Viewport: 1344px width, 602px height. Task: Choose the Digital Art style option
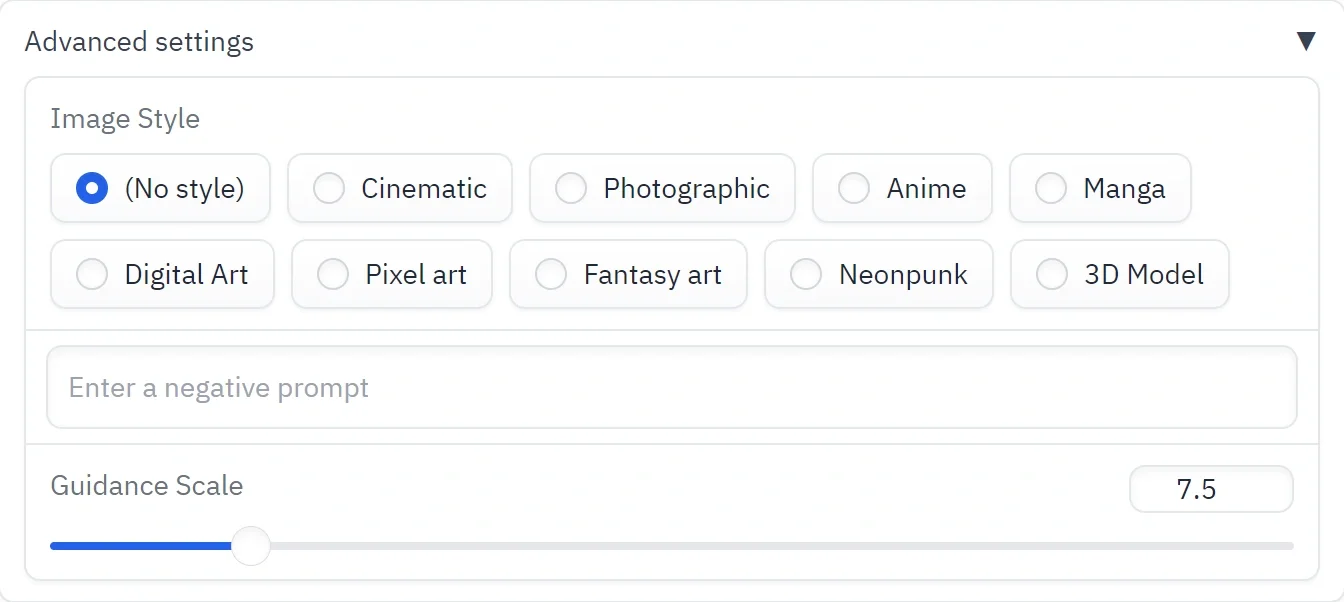[92, 274]
